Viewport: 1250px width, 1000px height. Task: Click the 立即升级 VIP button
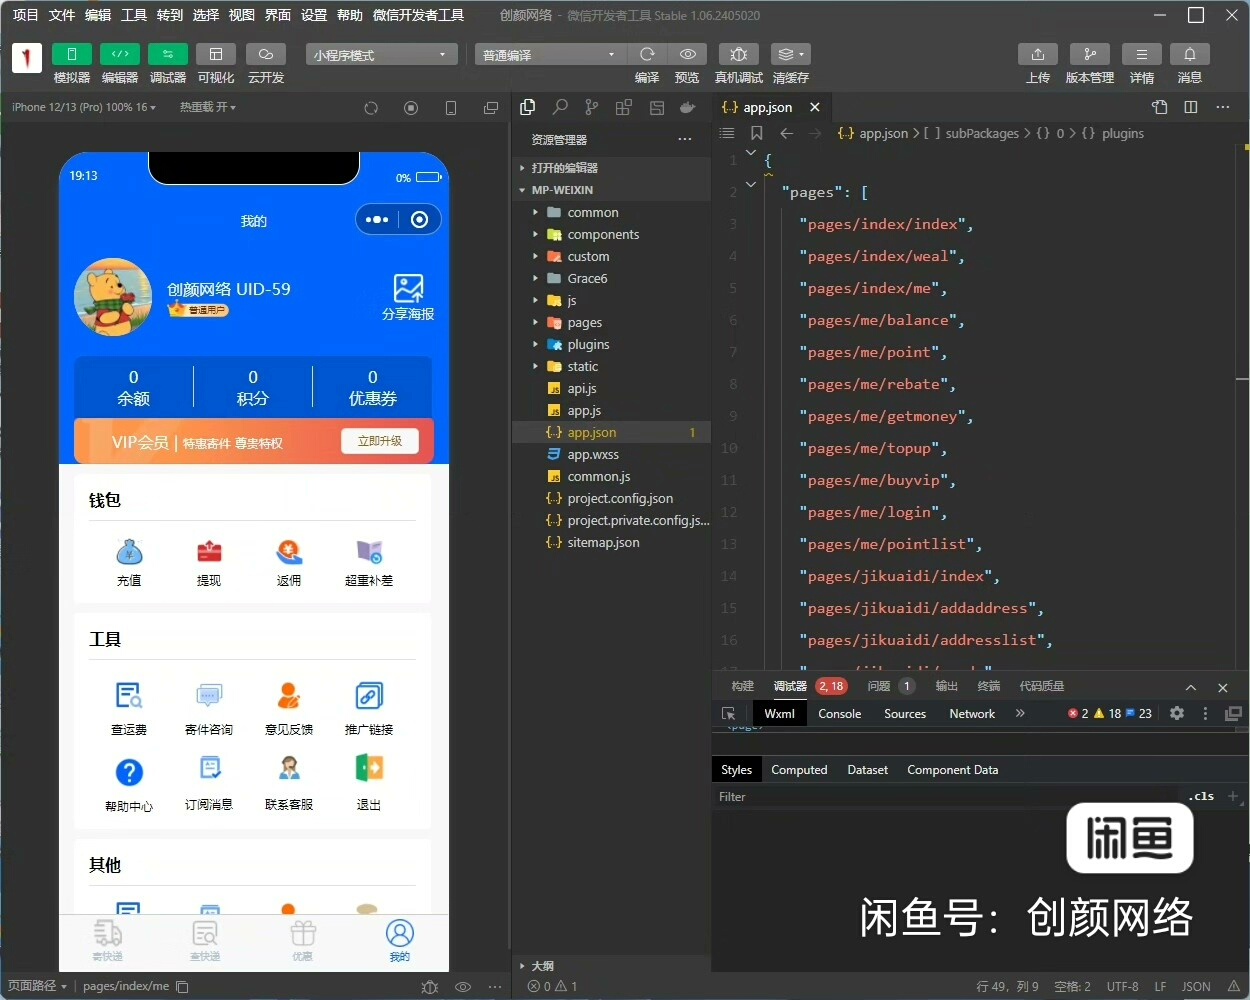pos(380,441)
